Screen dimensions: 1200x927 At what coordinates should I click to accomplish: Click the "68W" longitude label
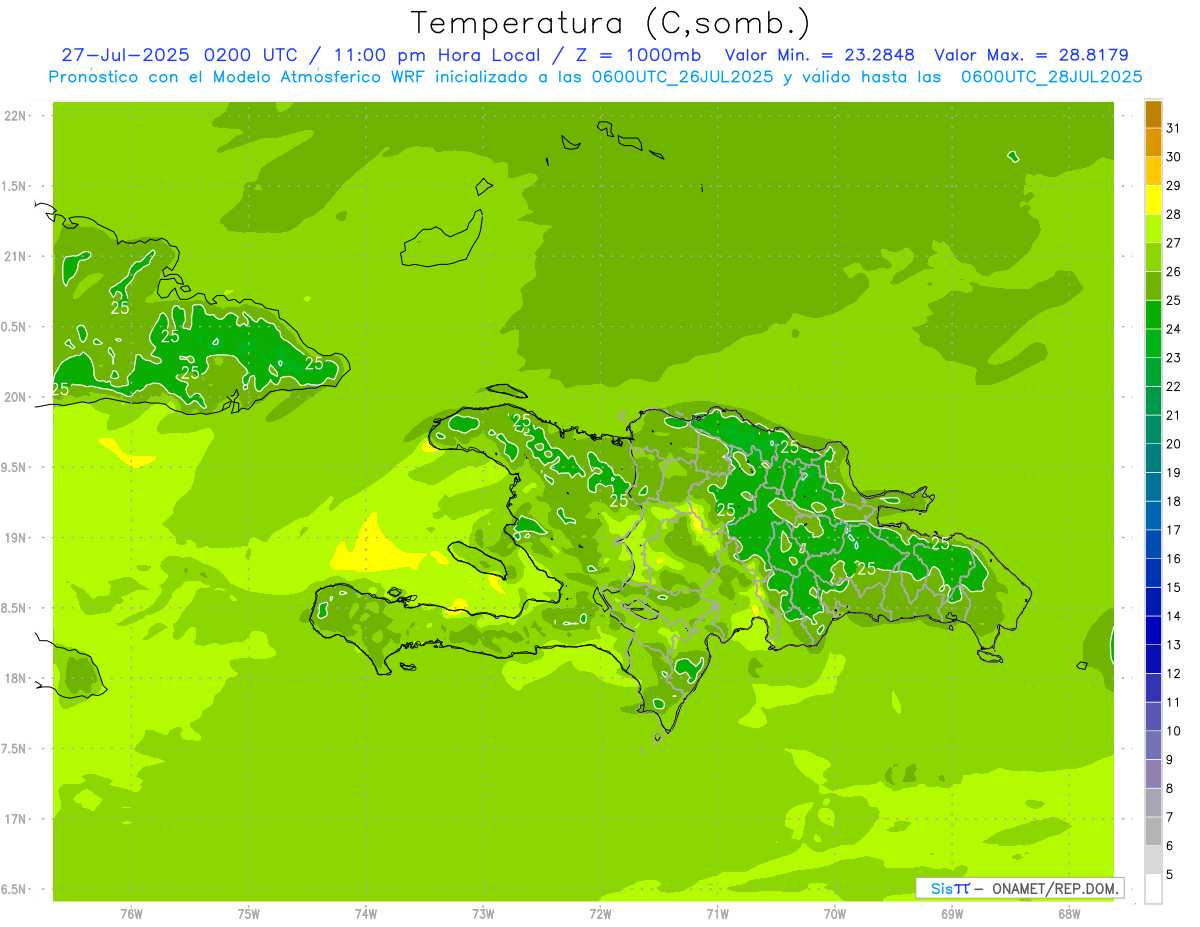click(x=1069, y=914)
